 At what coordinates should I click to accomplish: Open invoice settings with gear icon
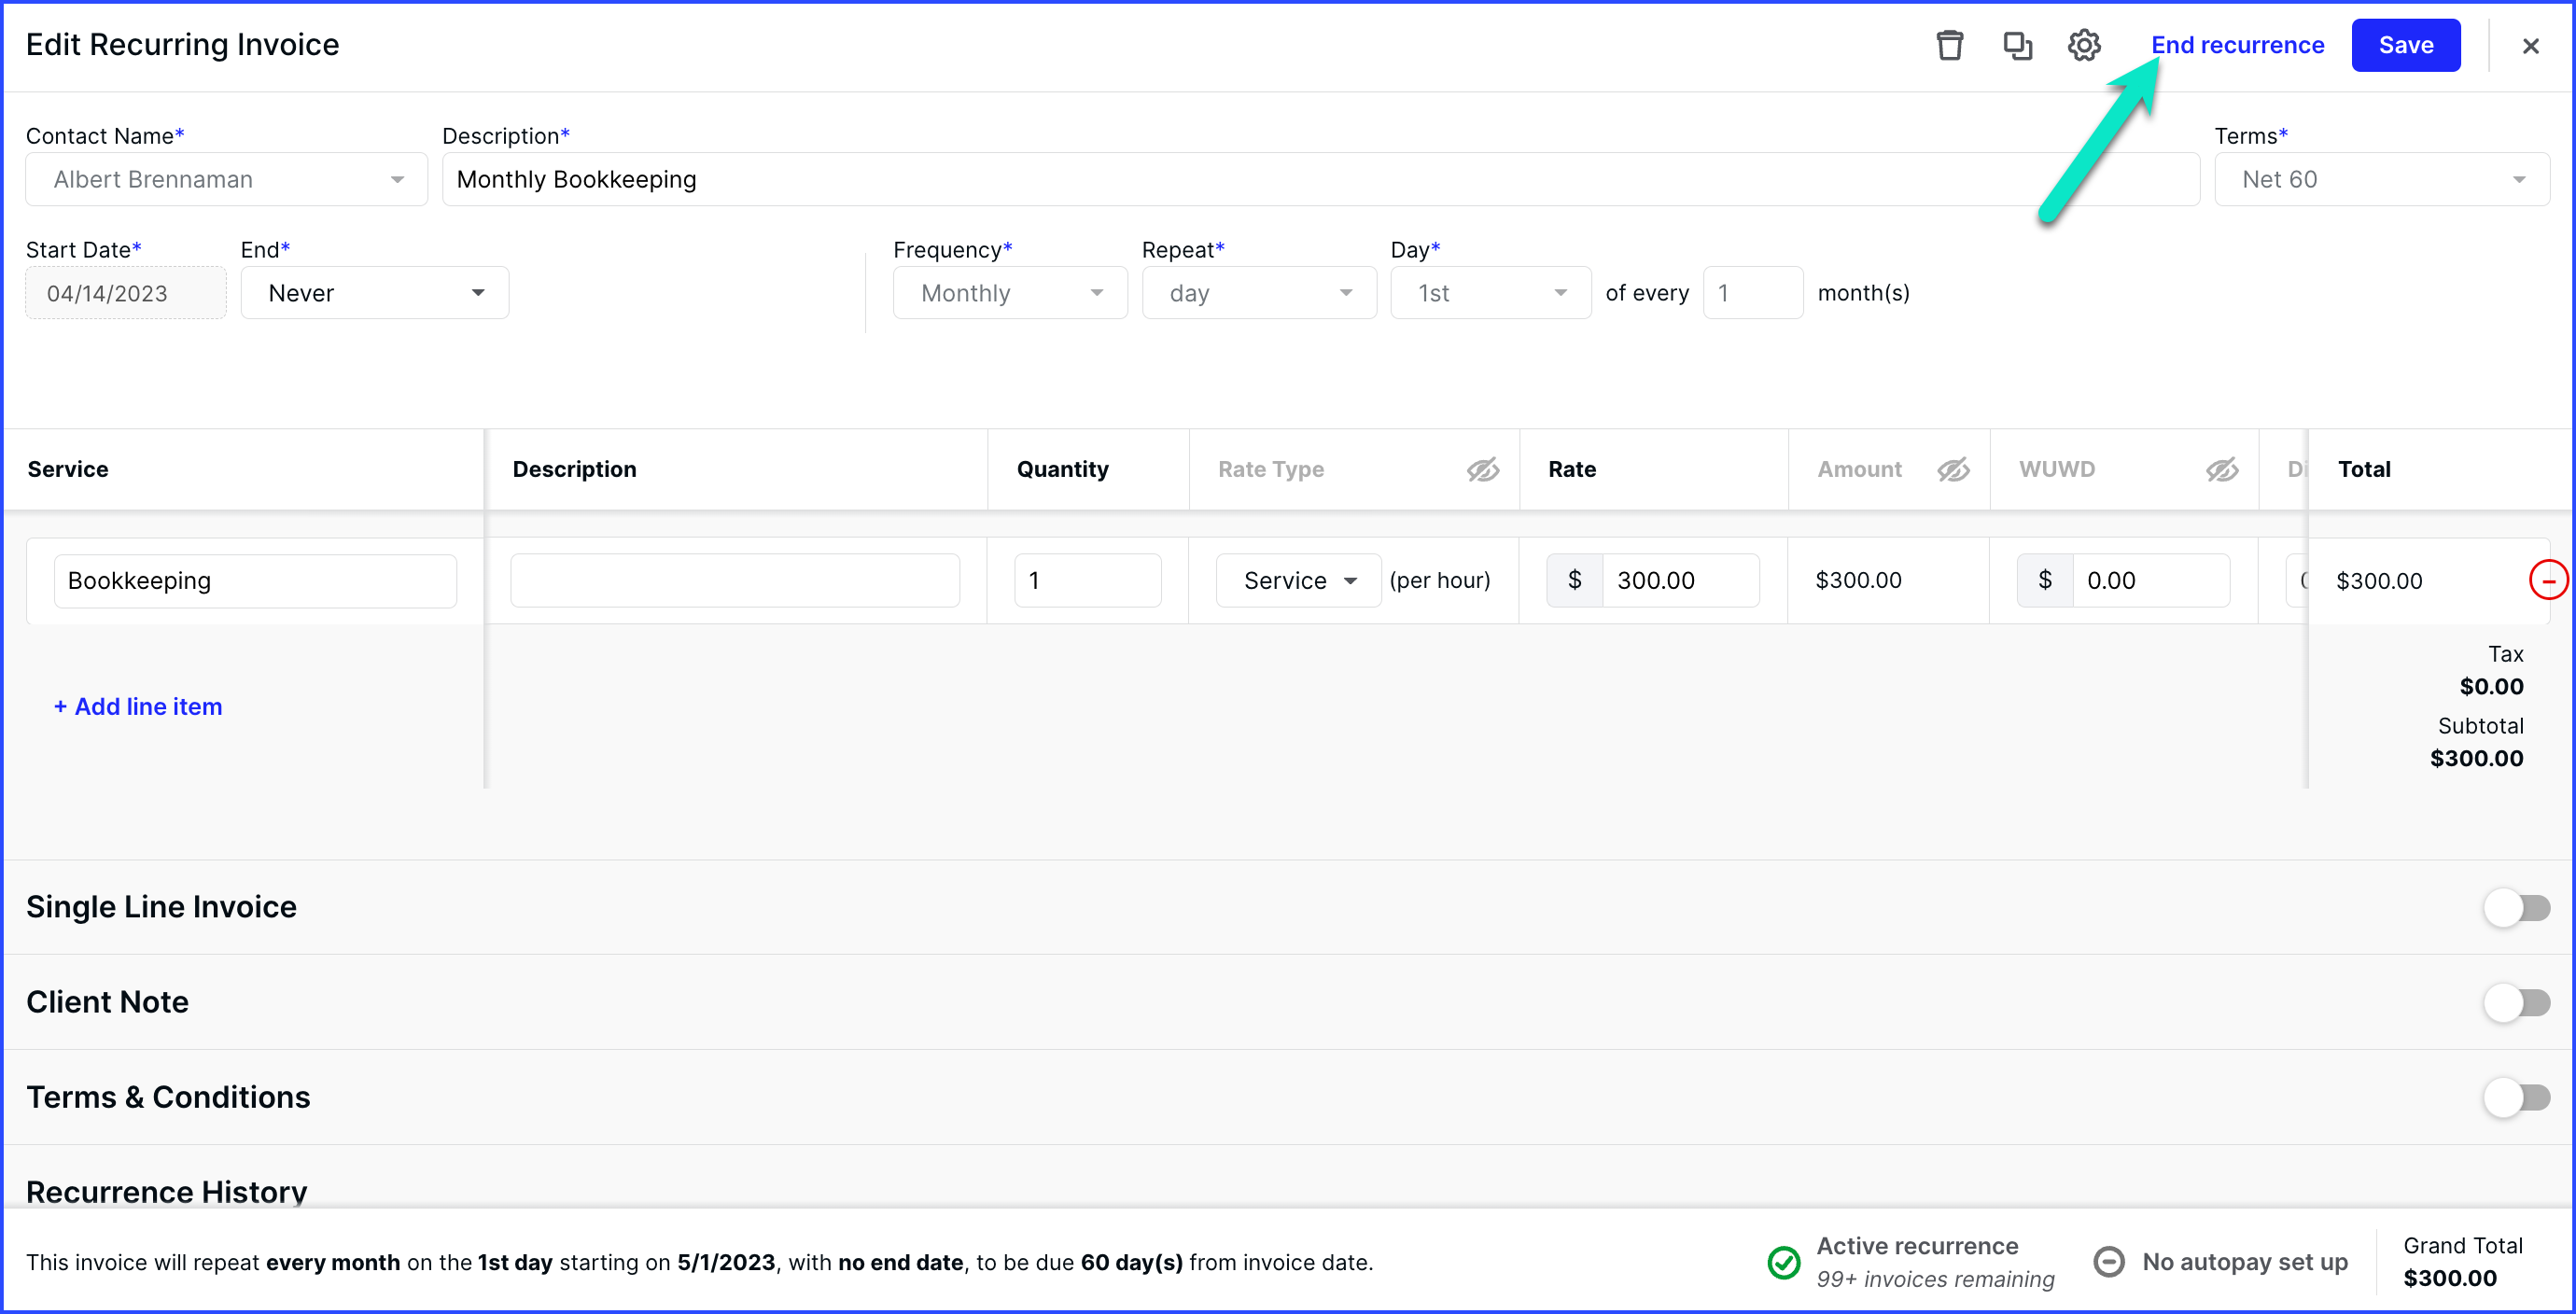click(2084, 45)
